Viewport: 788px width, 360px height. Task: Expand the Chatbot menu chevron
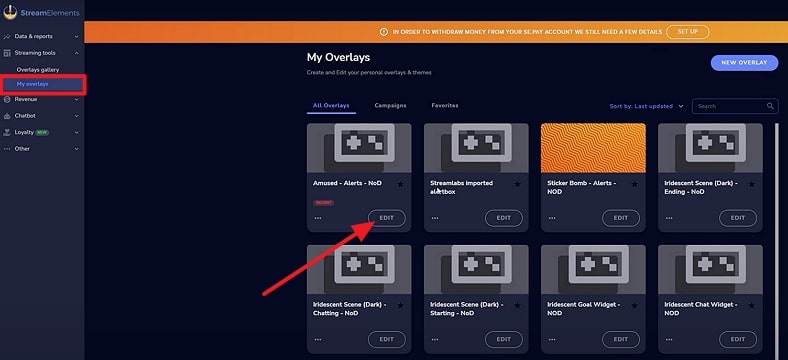coord(76,116)
